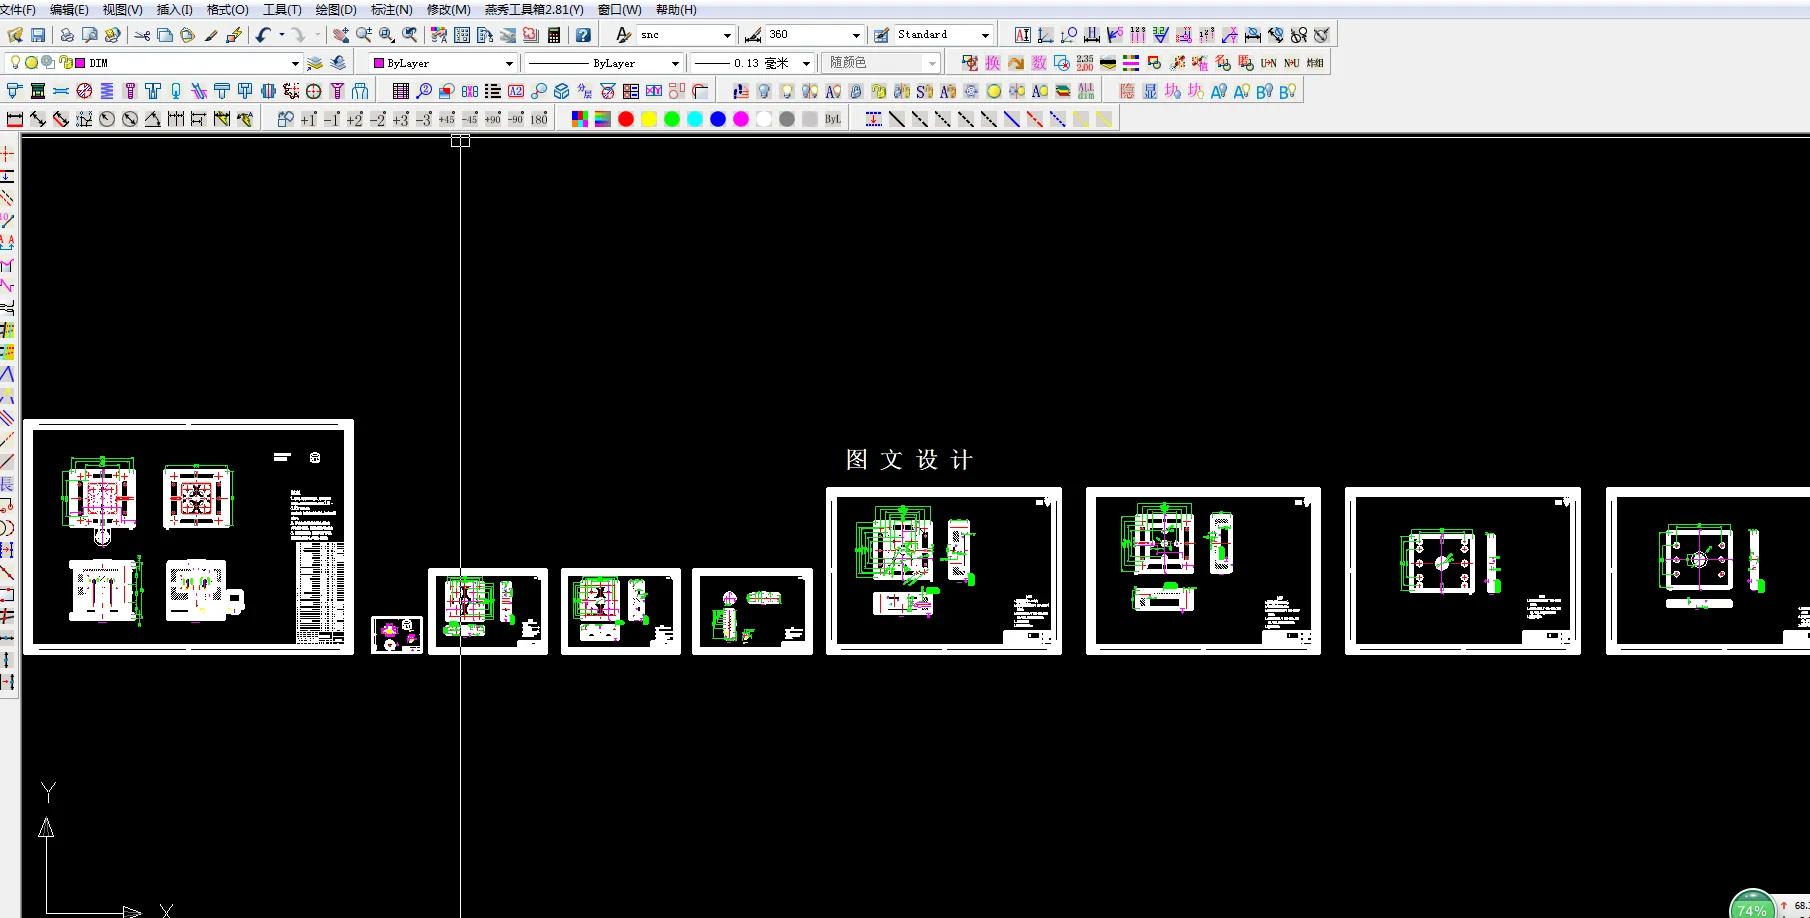This screenshot has width=1810, height=918.
Task: Click the blue Help question-mark icon
Action: (584, 35)
